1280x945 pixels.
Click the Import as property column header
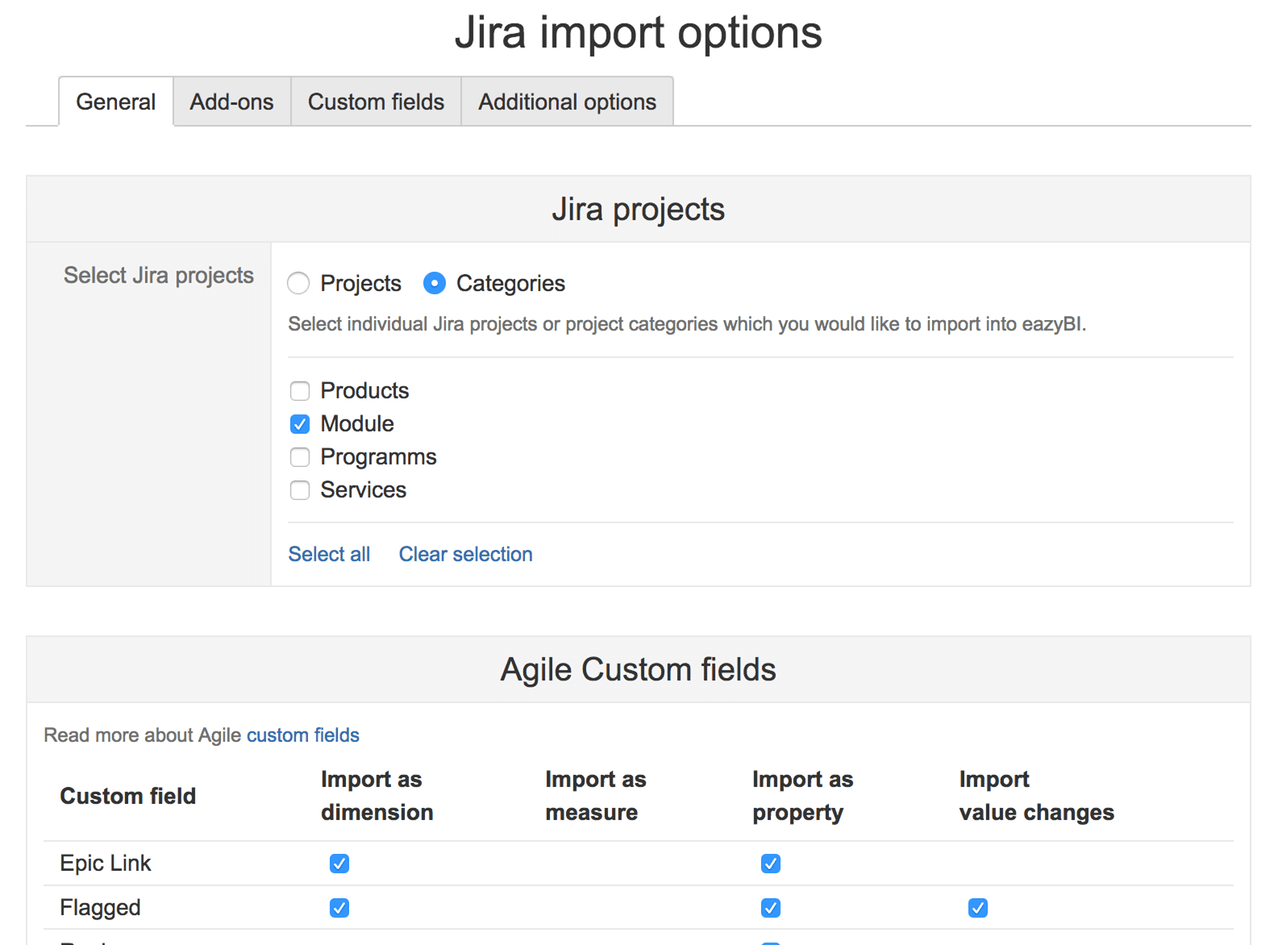pos(803,796)
